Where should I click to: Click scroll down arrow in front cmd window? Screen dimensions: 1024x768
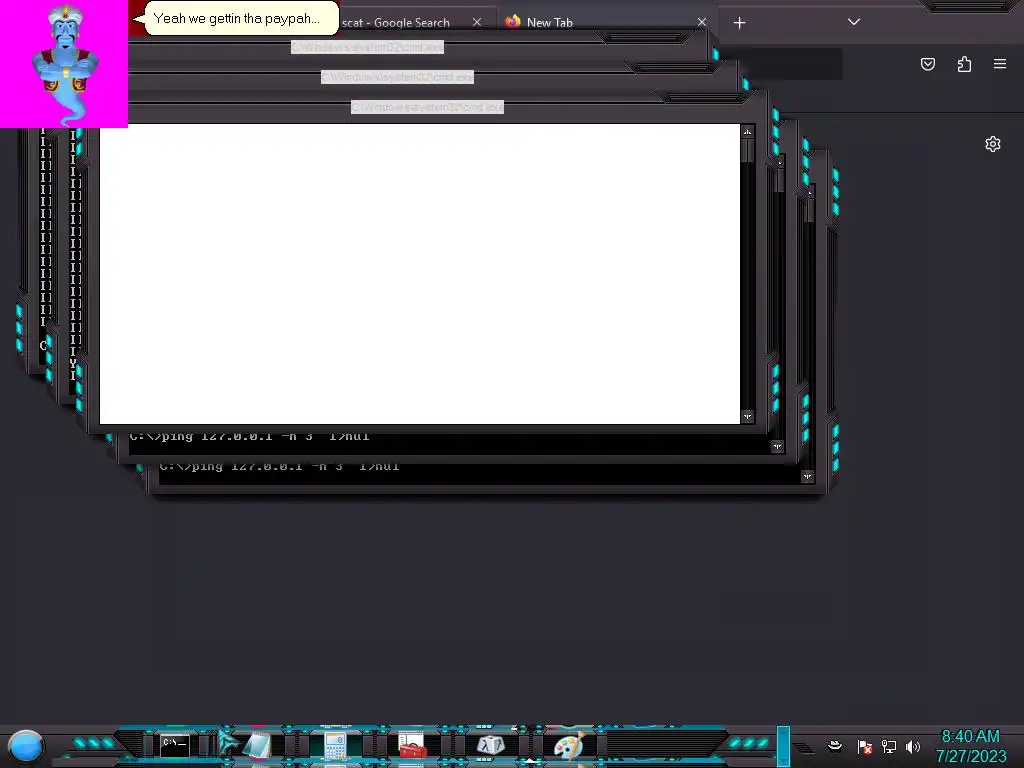tap(747, 416)
